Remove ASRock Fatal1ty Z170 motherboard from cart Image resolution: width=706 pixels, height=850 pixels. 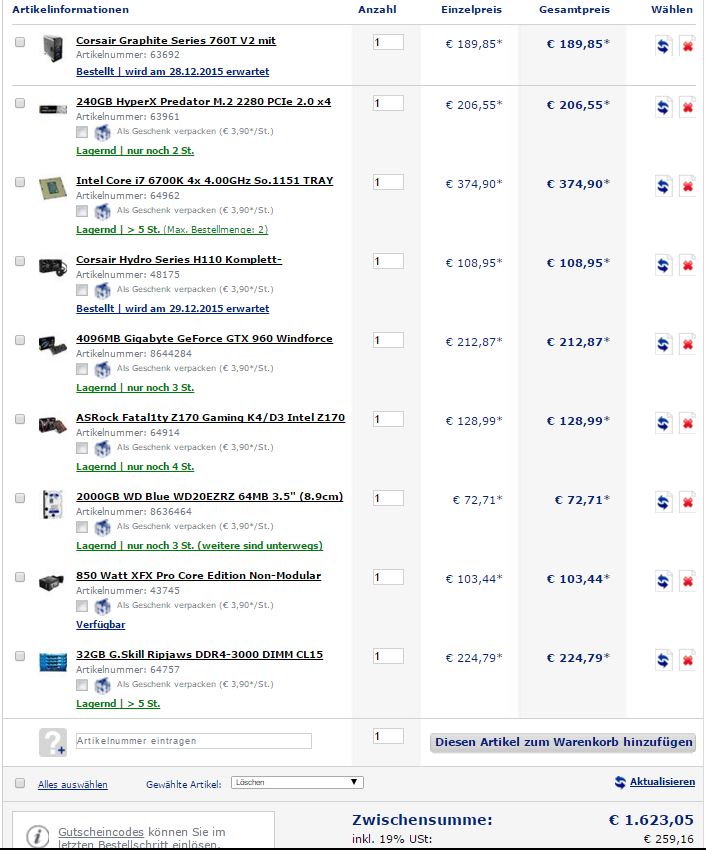(x=687, y=423)
